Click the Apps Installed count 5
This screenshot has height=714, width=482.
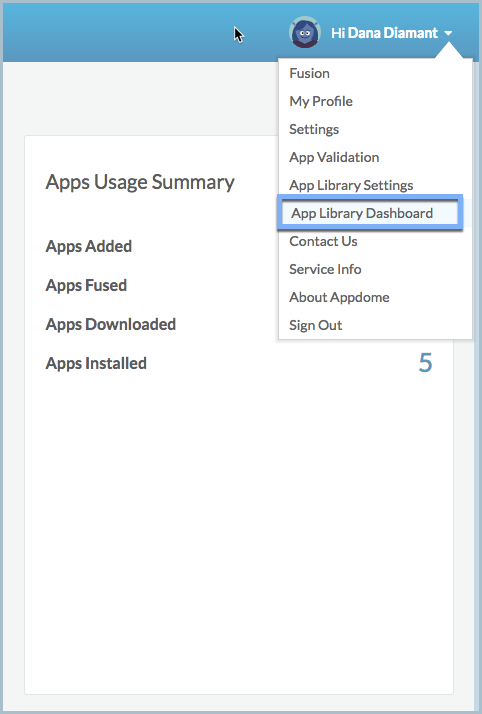pos(425,363)
